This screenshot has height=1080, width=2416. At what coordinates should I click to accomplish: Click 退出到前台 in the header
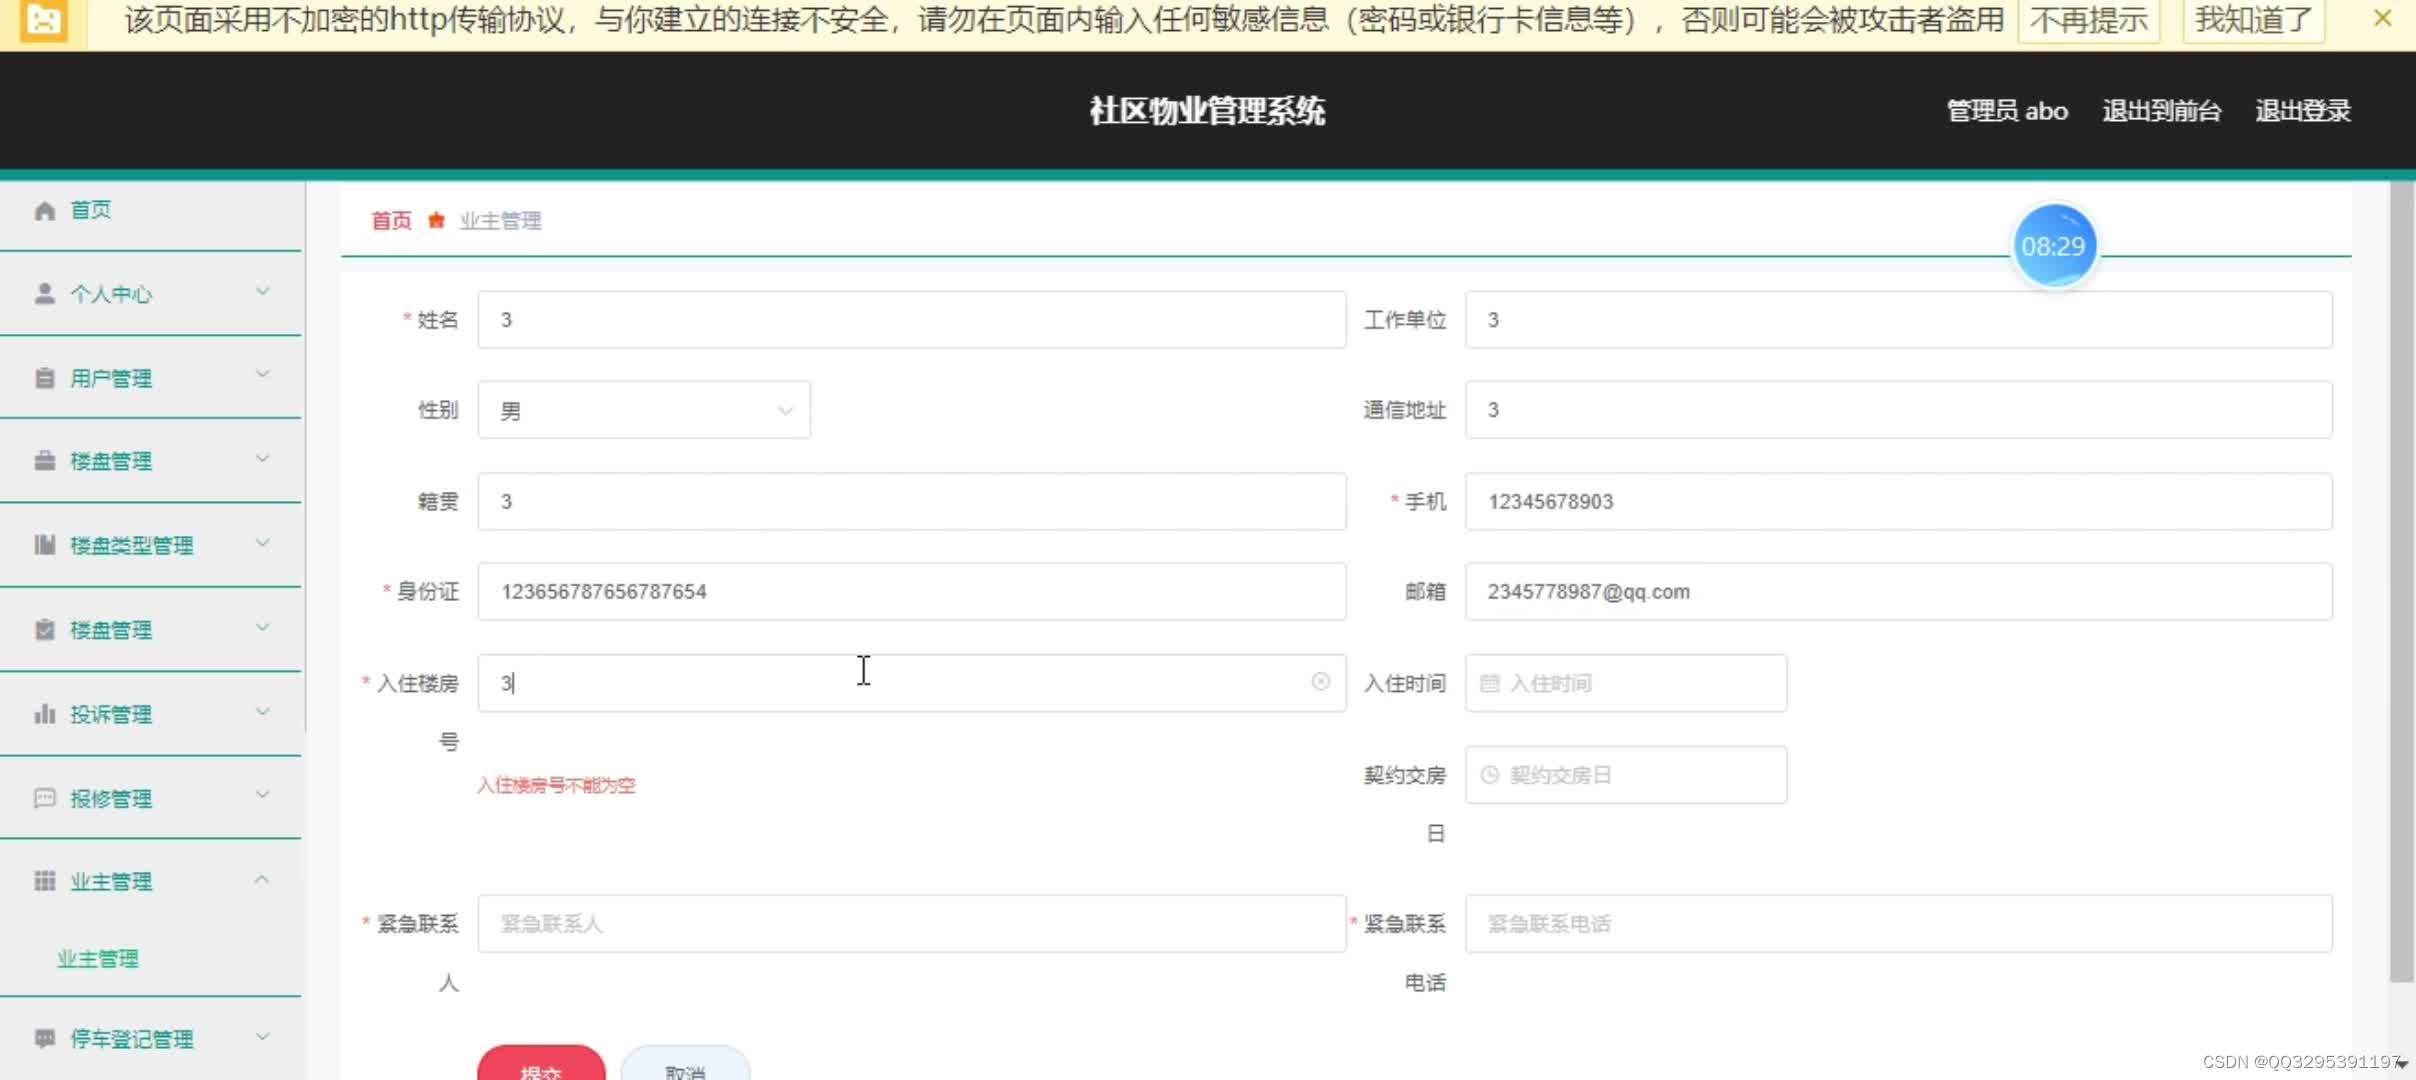2161,111
